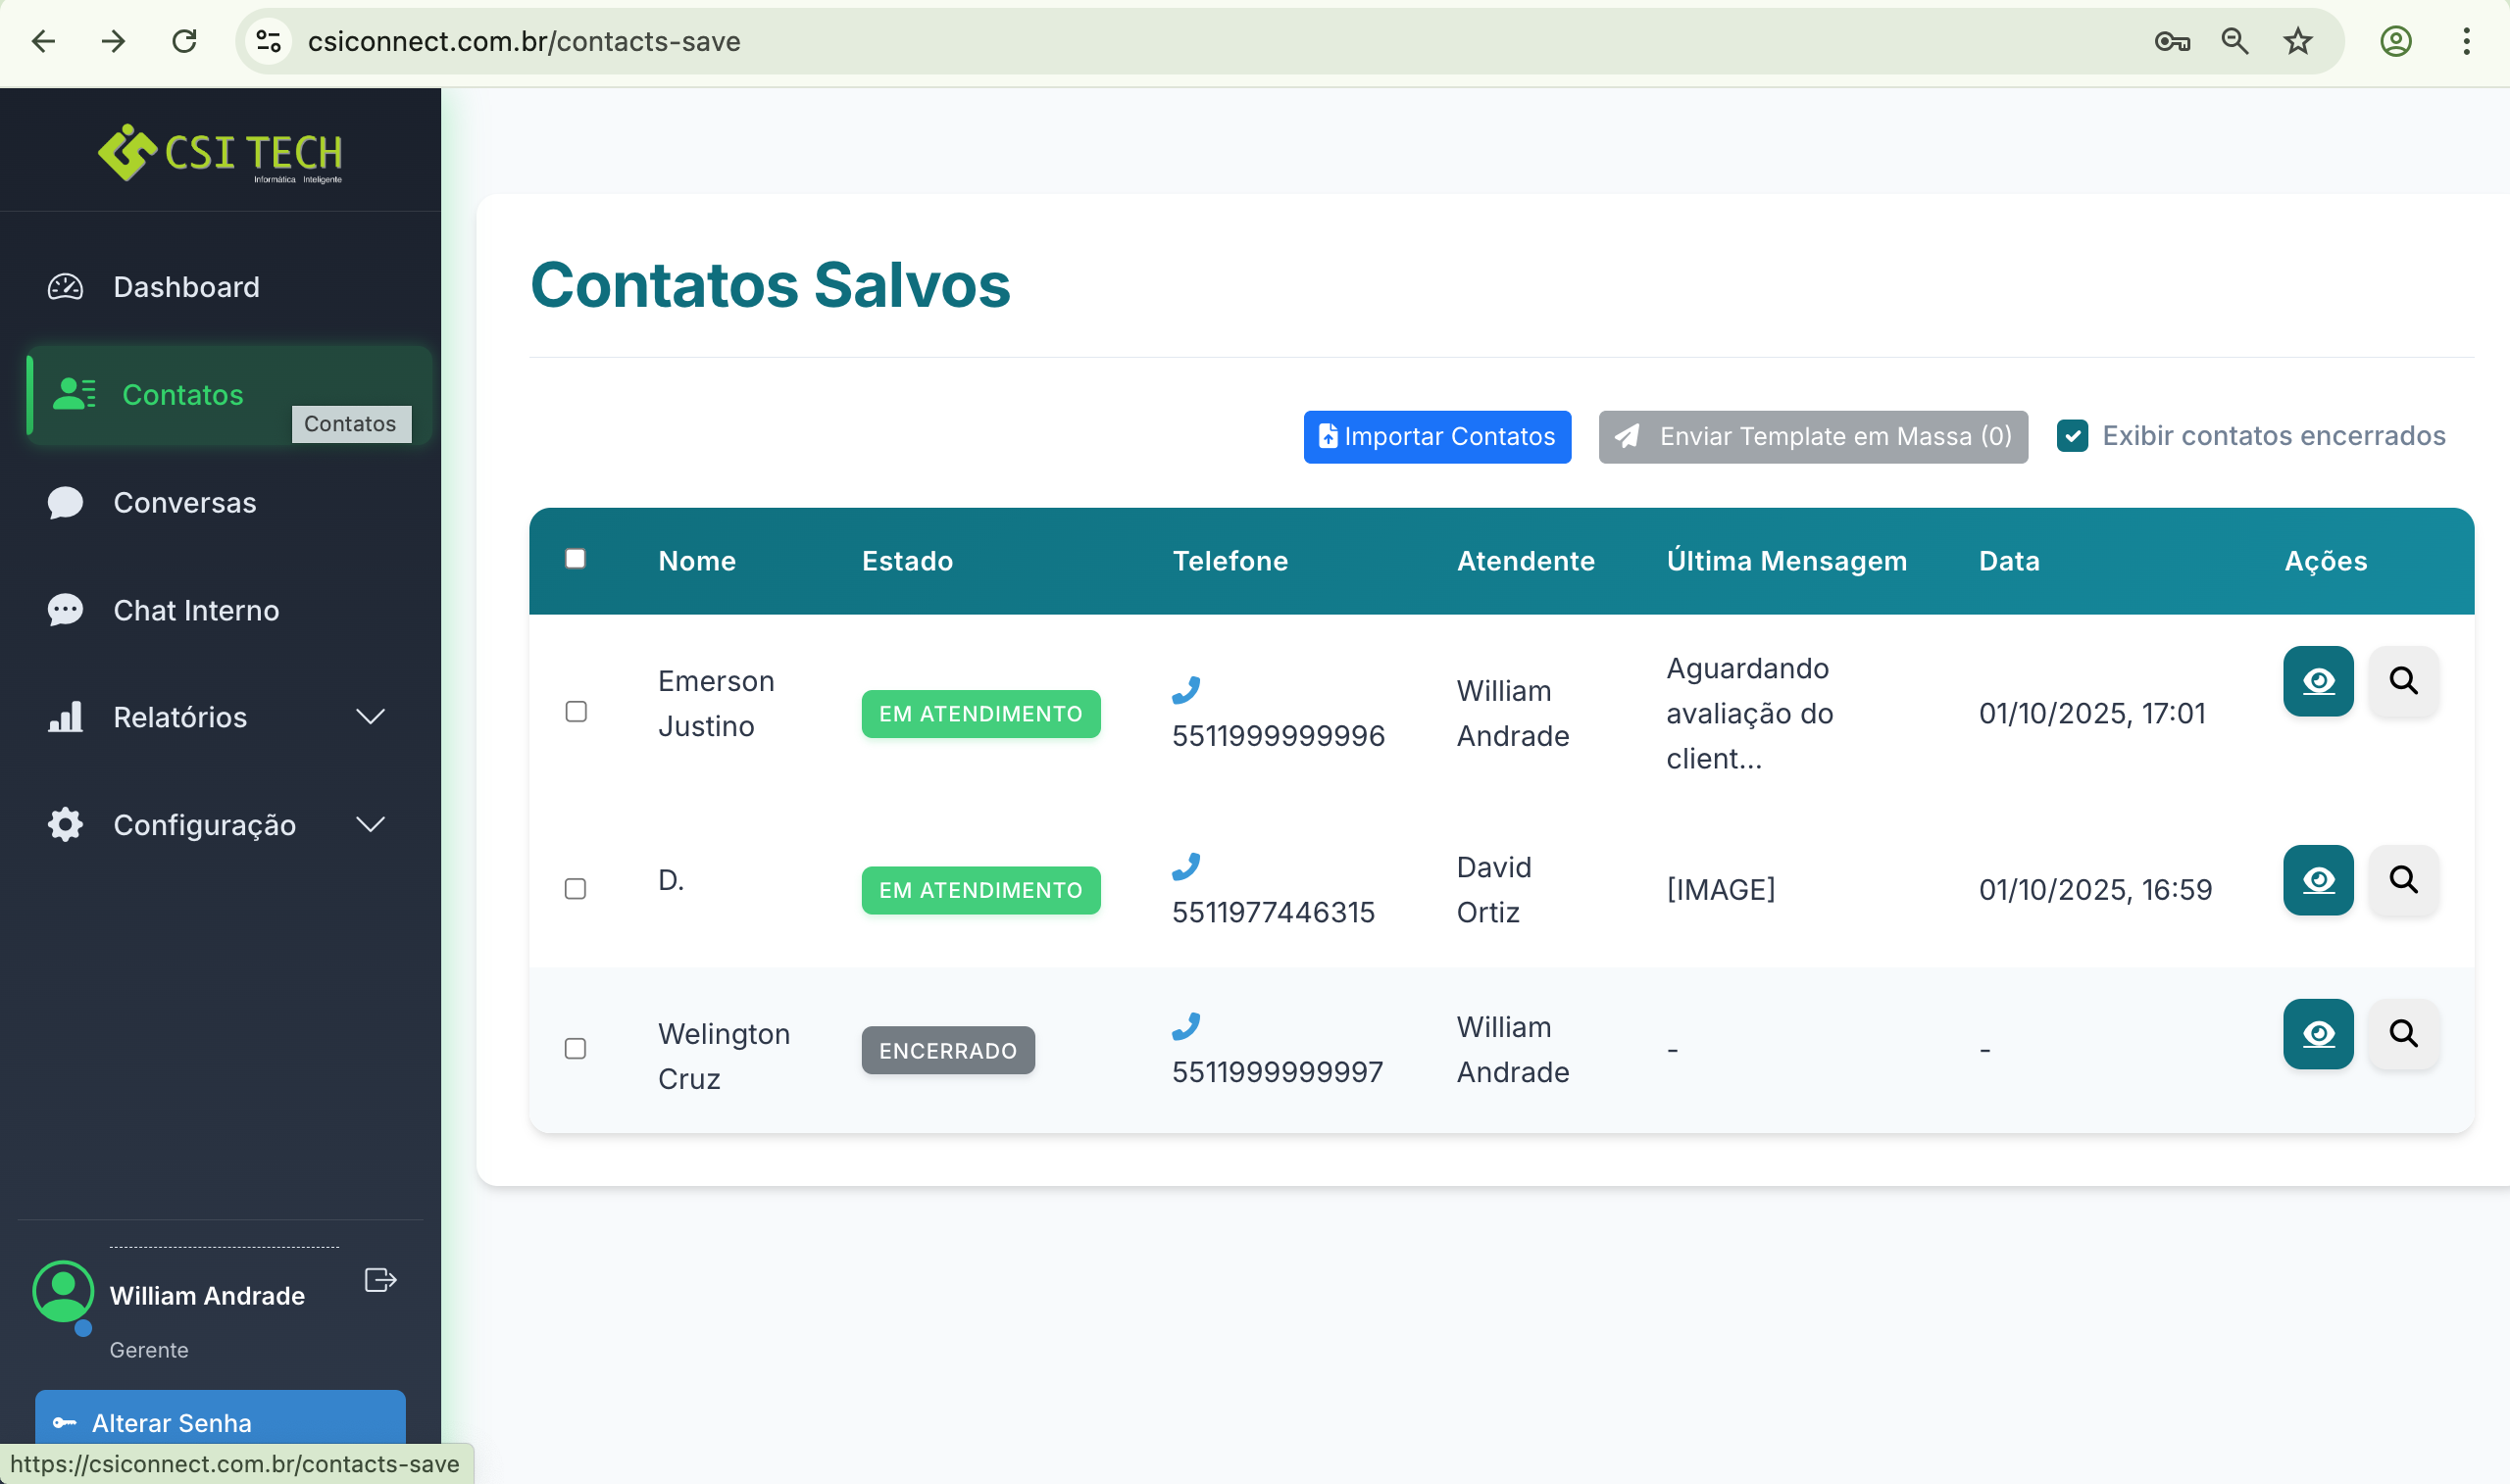Click the Dashboard speedometer icon
The height and width of the screenshot is (1484, 2510).
64,287
